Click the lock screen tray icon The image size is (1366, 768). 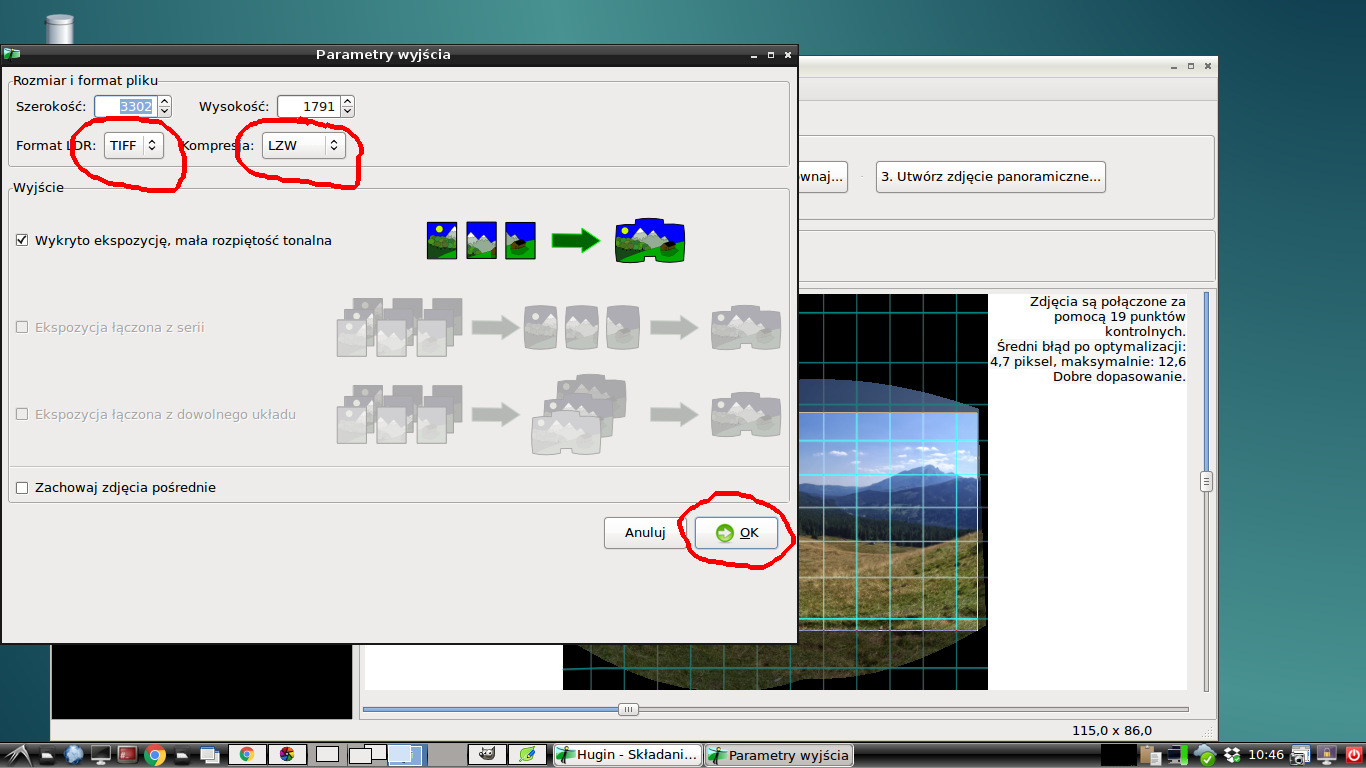click(x=1327, y=755)
